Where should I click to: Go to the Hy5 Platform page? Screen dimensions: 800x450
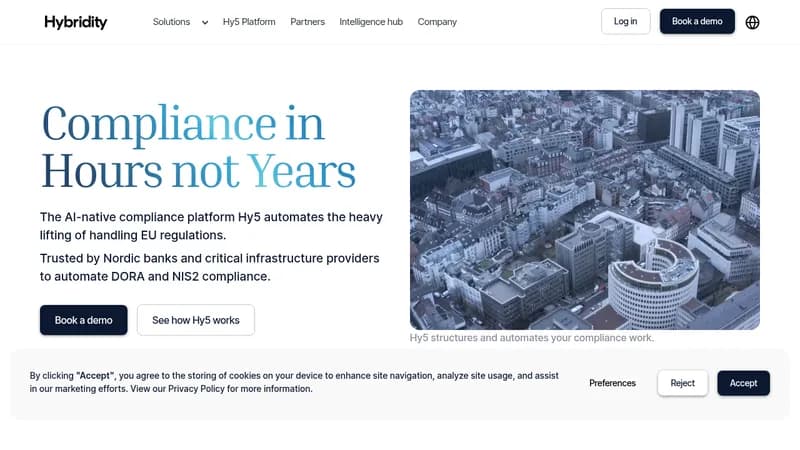[x=249, y=22]
